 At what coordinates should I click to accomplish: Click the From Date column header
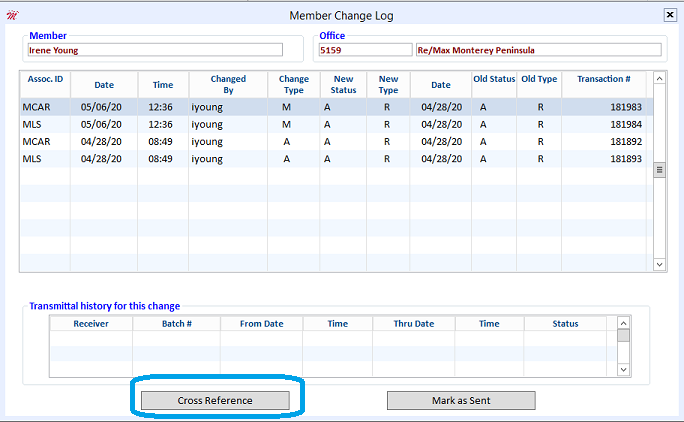(262, 323)
